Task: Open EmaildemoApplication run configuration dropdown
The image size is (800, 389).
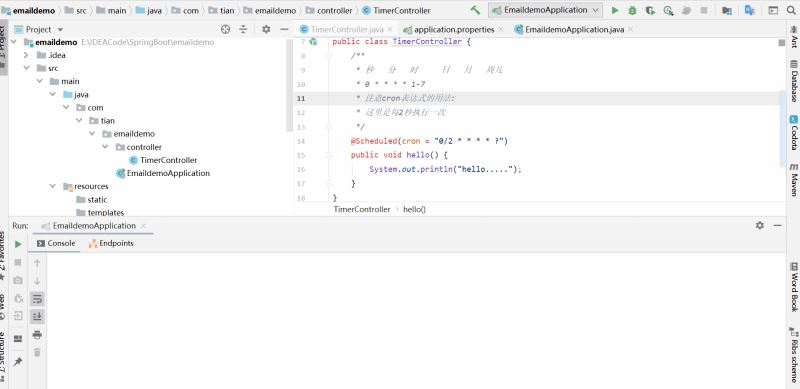Action: coord(545,10)
